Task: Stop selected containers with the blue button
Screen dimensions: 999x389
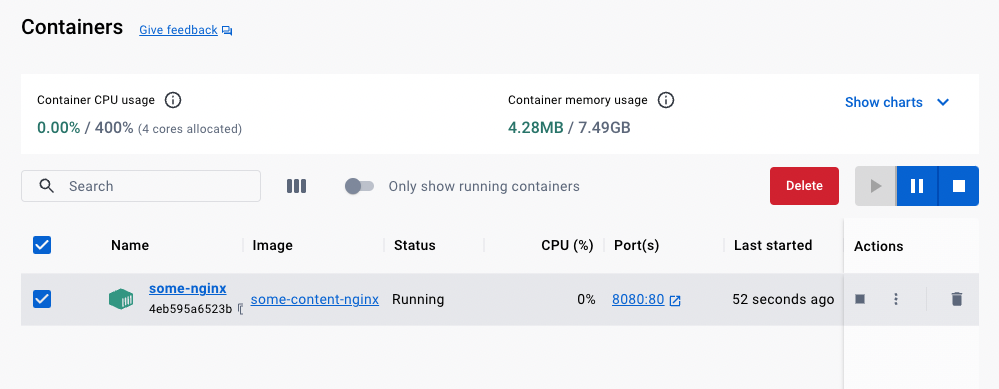Action: (x=958, y=186)
